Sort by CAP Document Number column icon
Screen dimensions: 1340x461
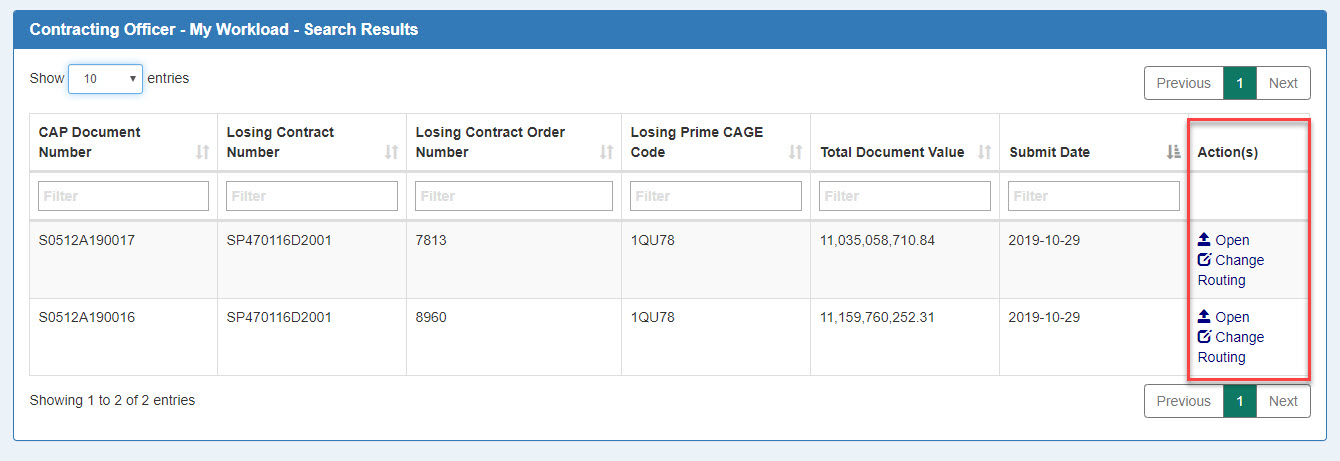203,152
